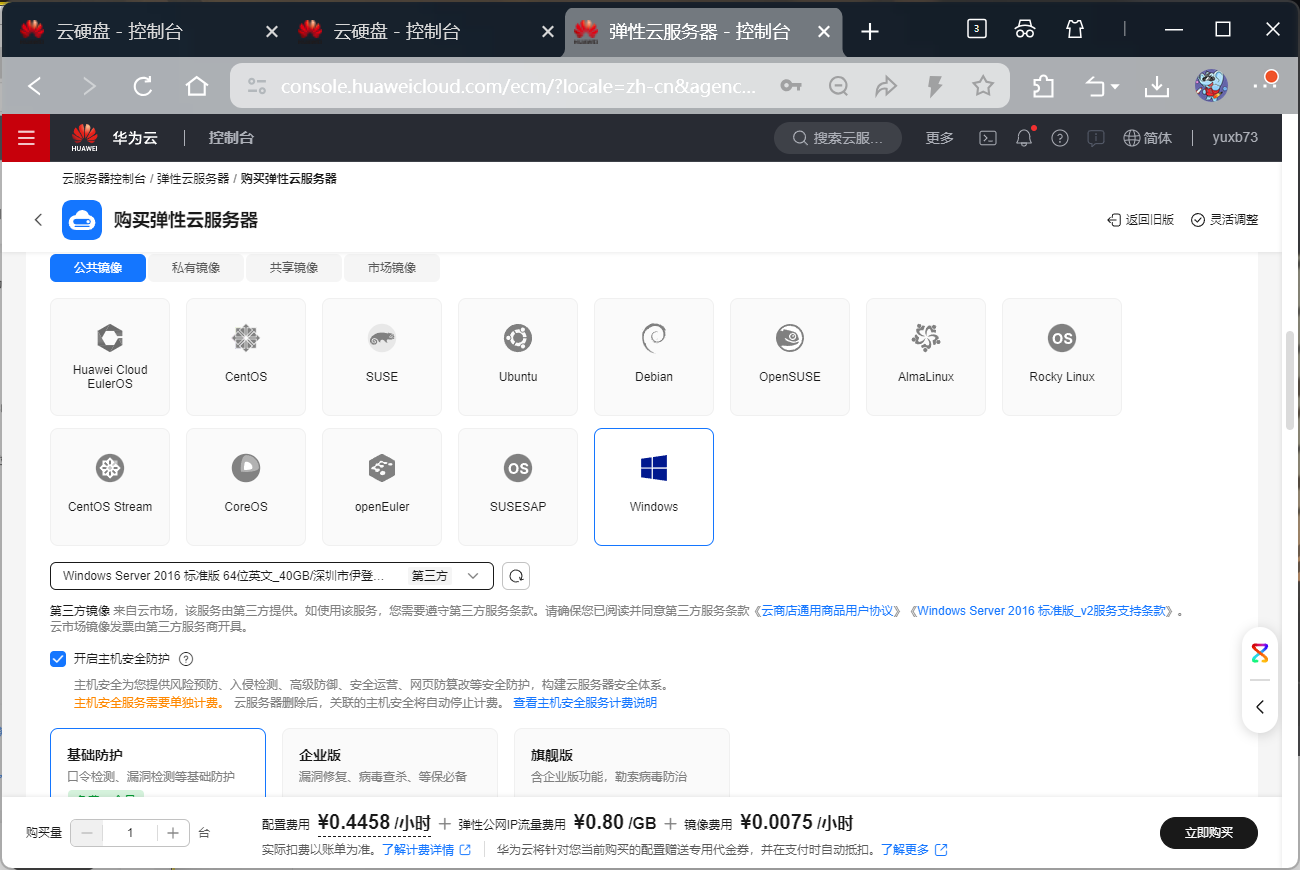Pick the AlmaLinux image card
The height and width of the screenshot is (870, 1300).
[926, 357]
